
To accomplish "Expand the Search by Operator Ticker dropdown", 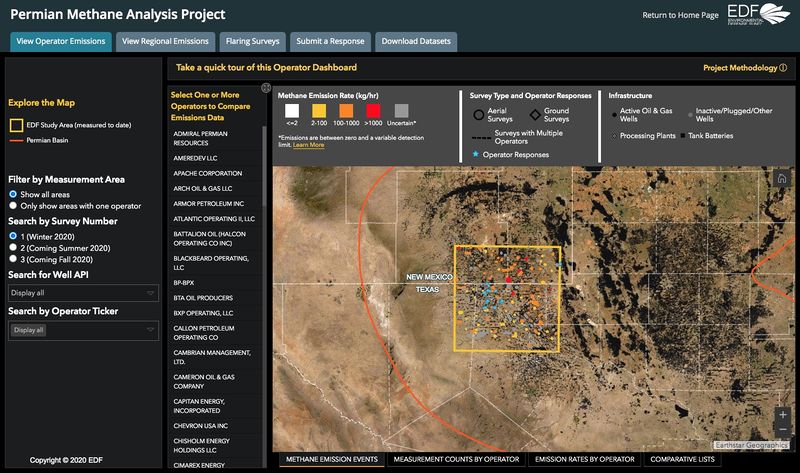I will 83,330.
